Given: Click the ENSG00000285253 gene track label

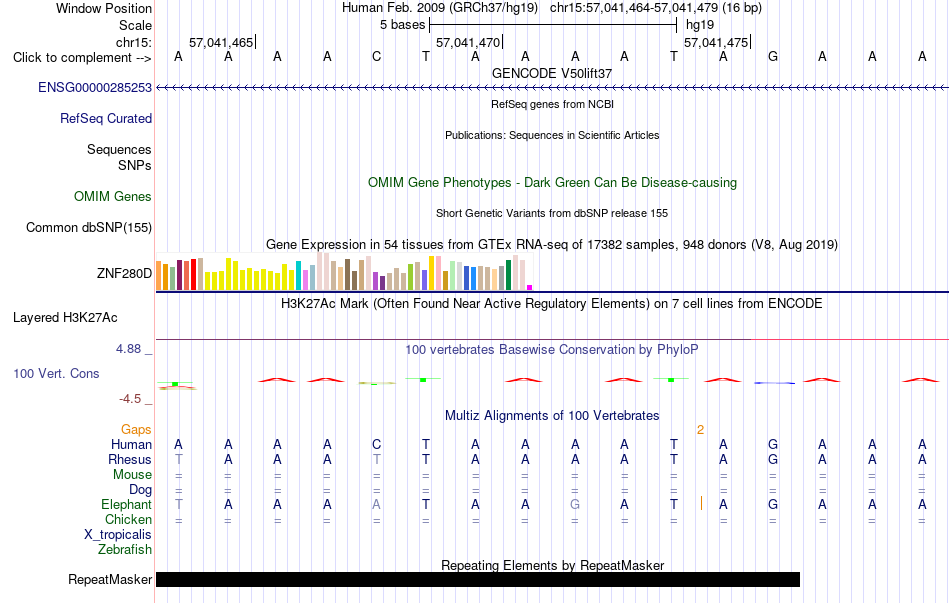Looking at the screenshot, I should click(x=95, y=87).
